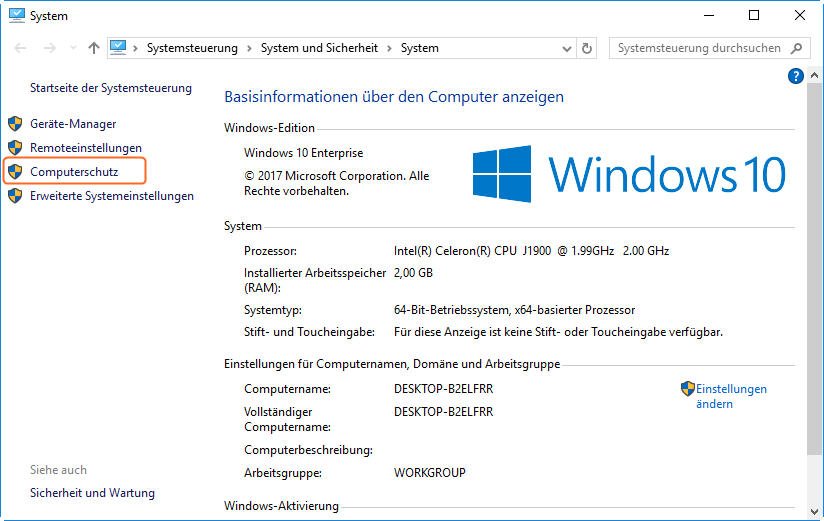Refresh the System page
Viewport: 824px width, 521px height.
click(586, 48)
